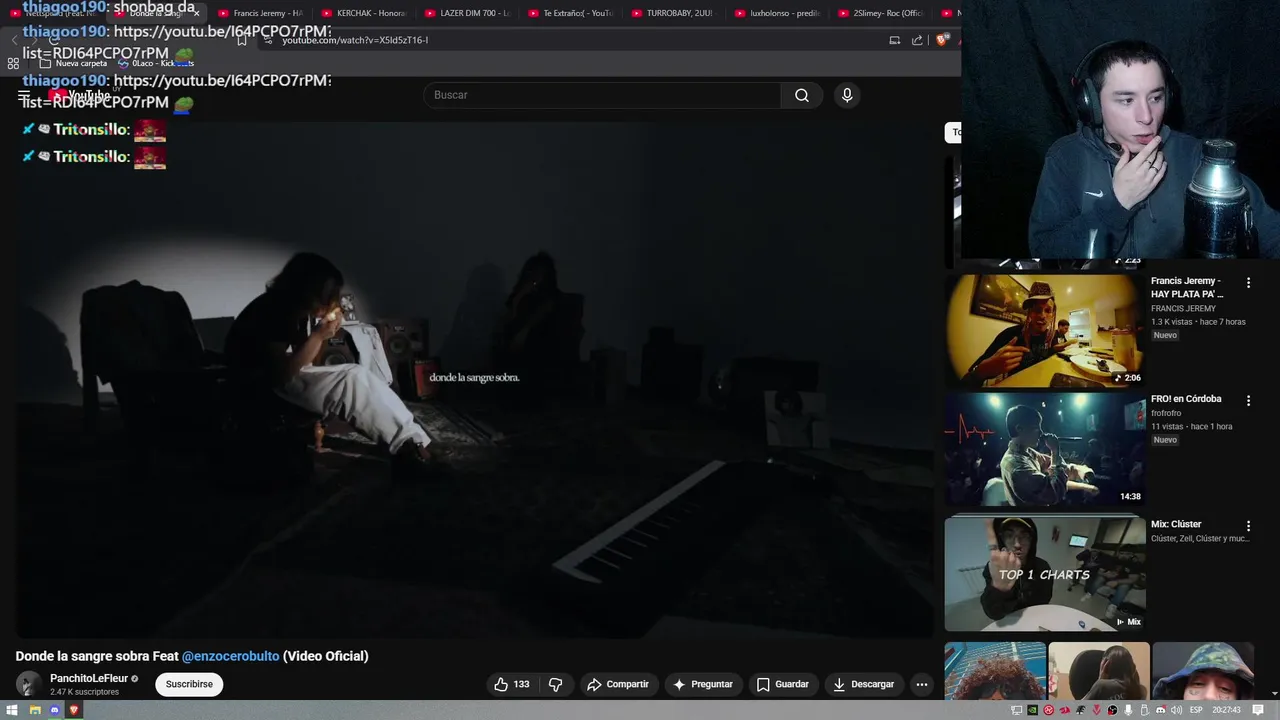Open Brave browser taskbar icon

pyautogui.click(x=74, y=710)
